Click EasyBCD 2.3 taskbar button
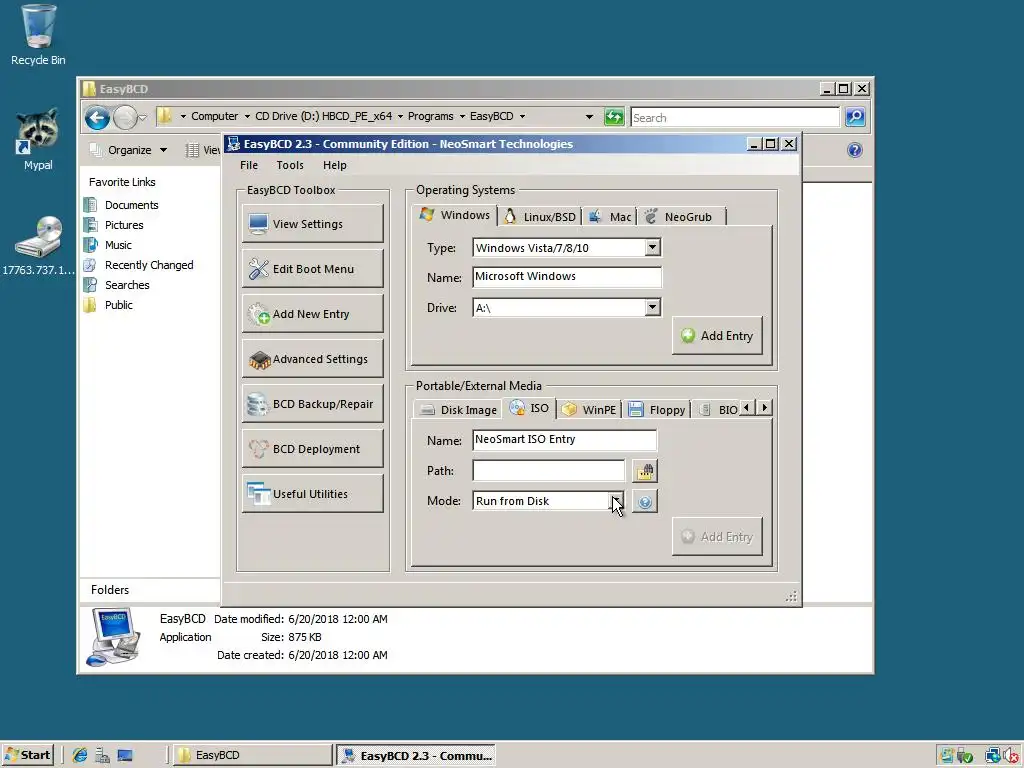1024x768 pixels. 417,755
